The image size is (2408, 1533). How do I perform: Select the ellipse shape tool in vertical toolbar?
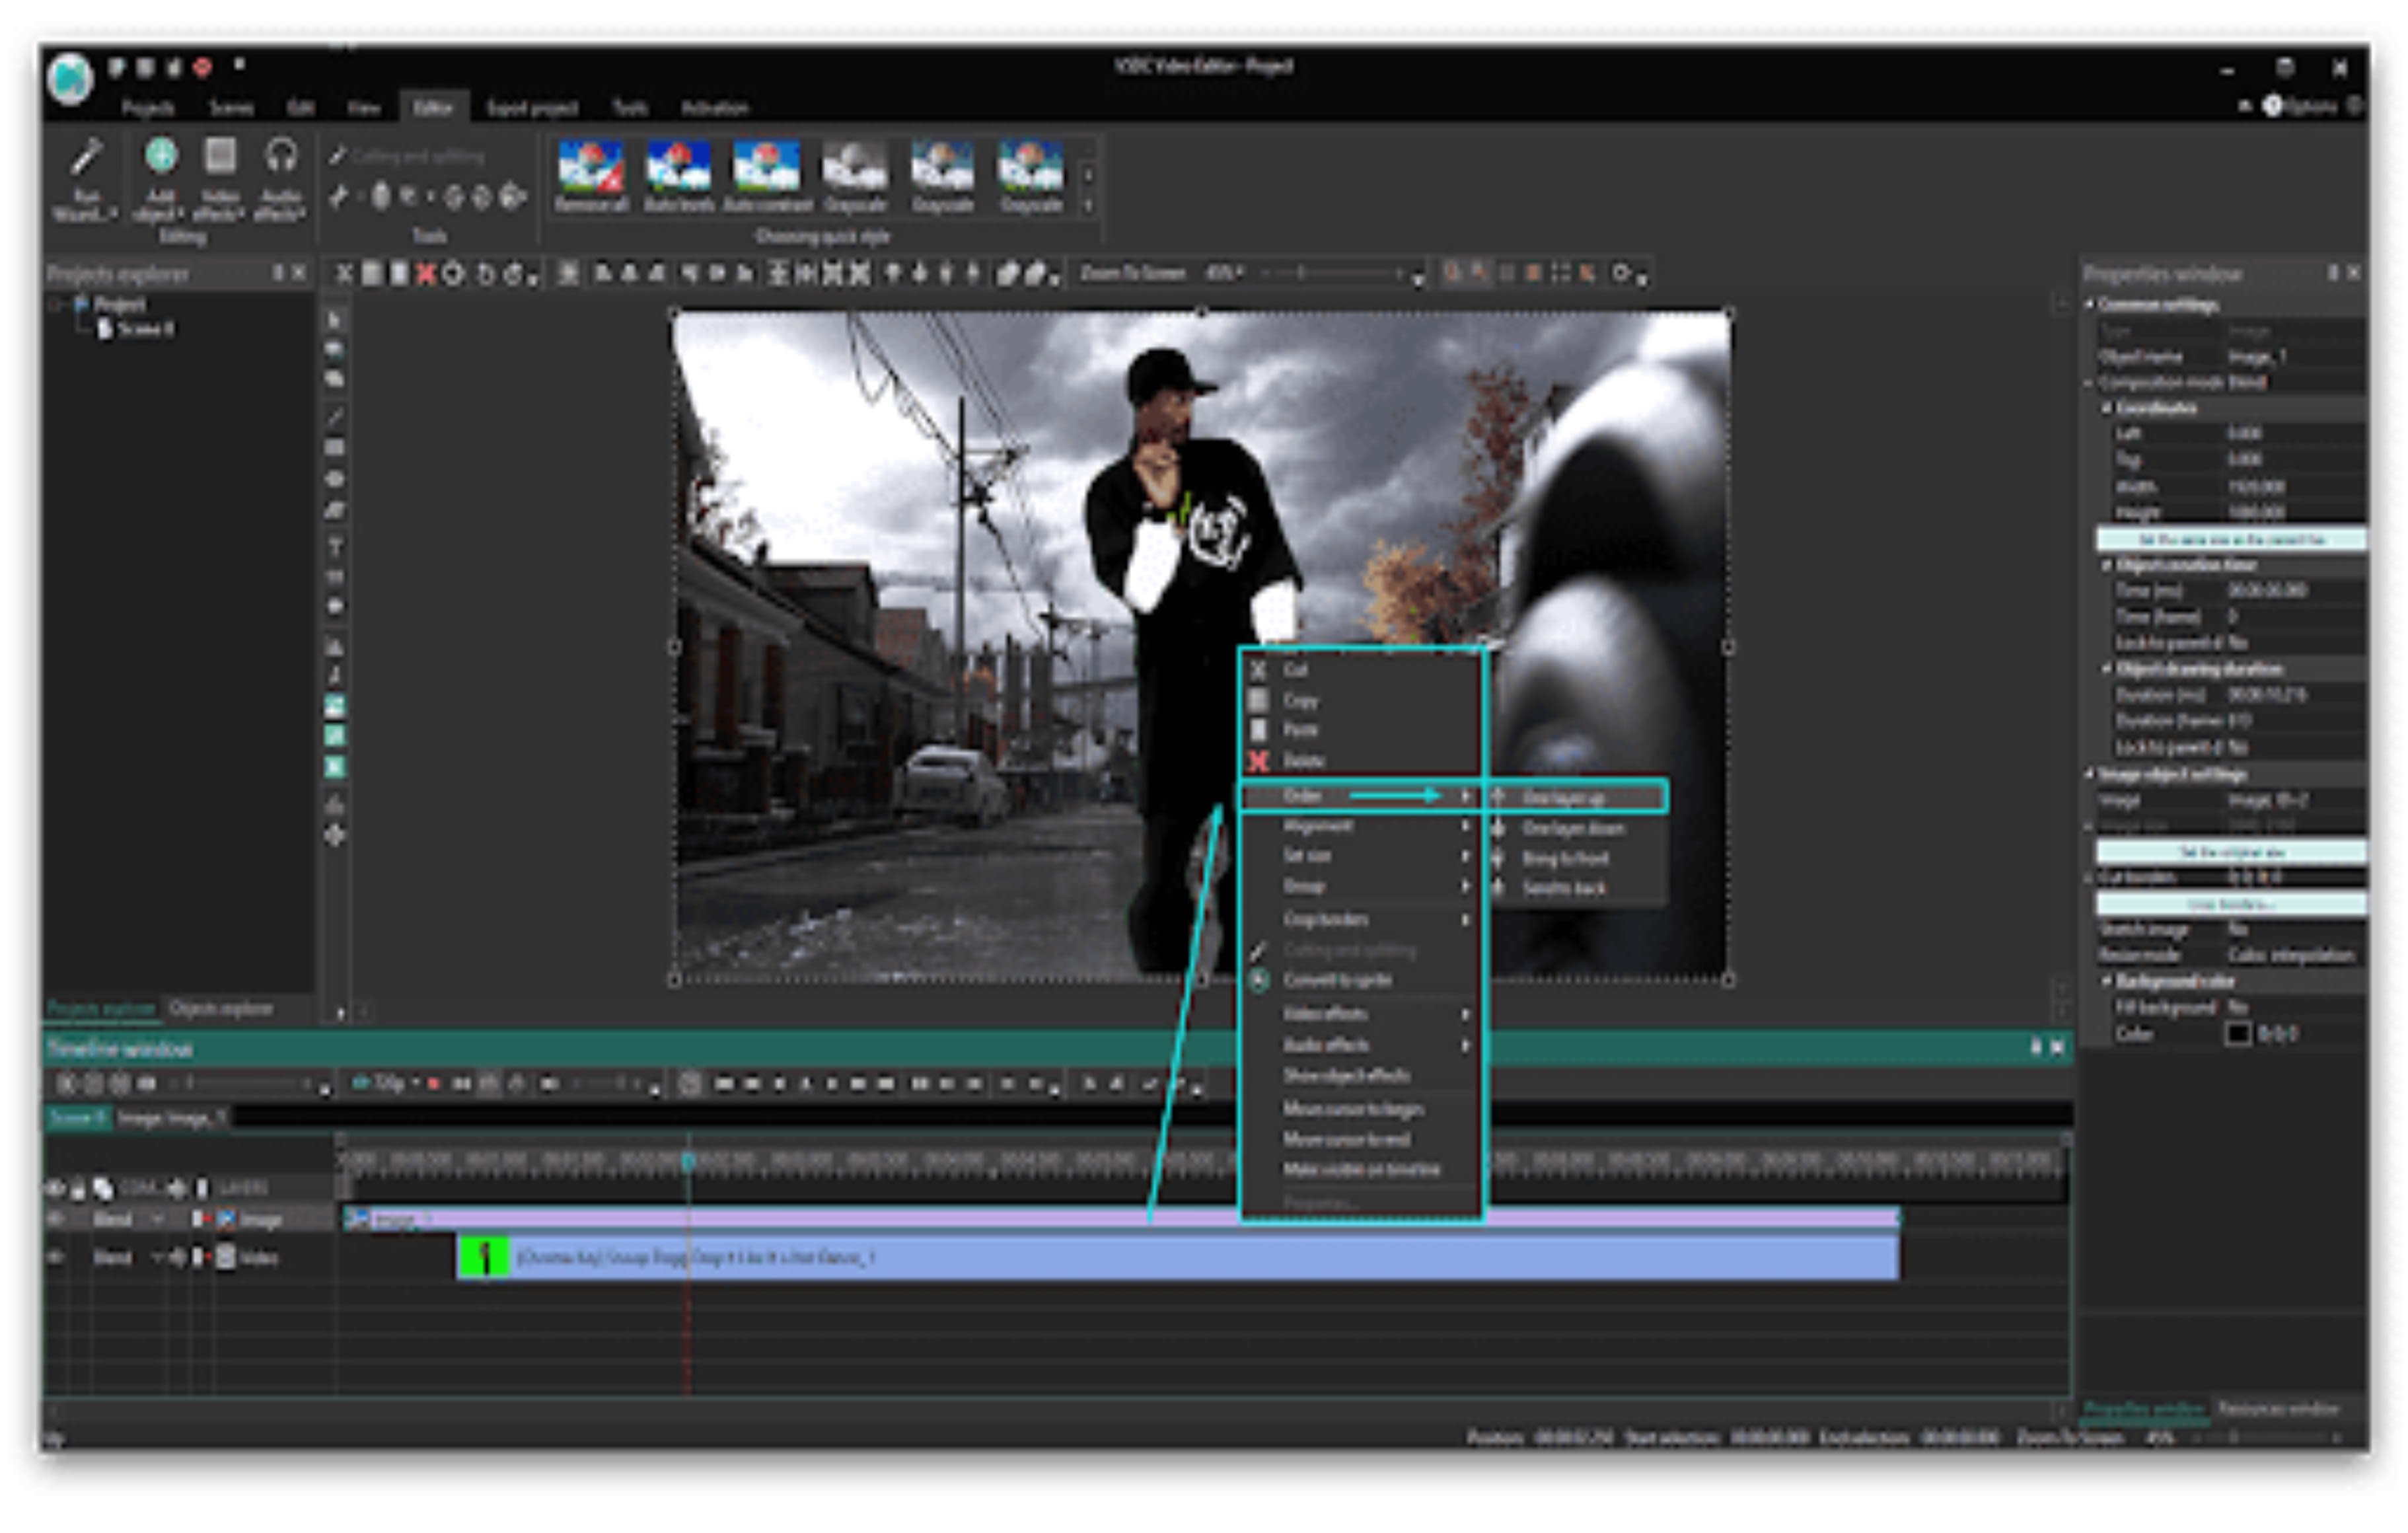click(x=335, y=479)
